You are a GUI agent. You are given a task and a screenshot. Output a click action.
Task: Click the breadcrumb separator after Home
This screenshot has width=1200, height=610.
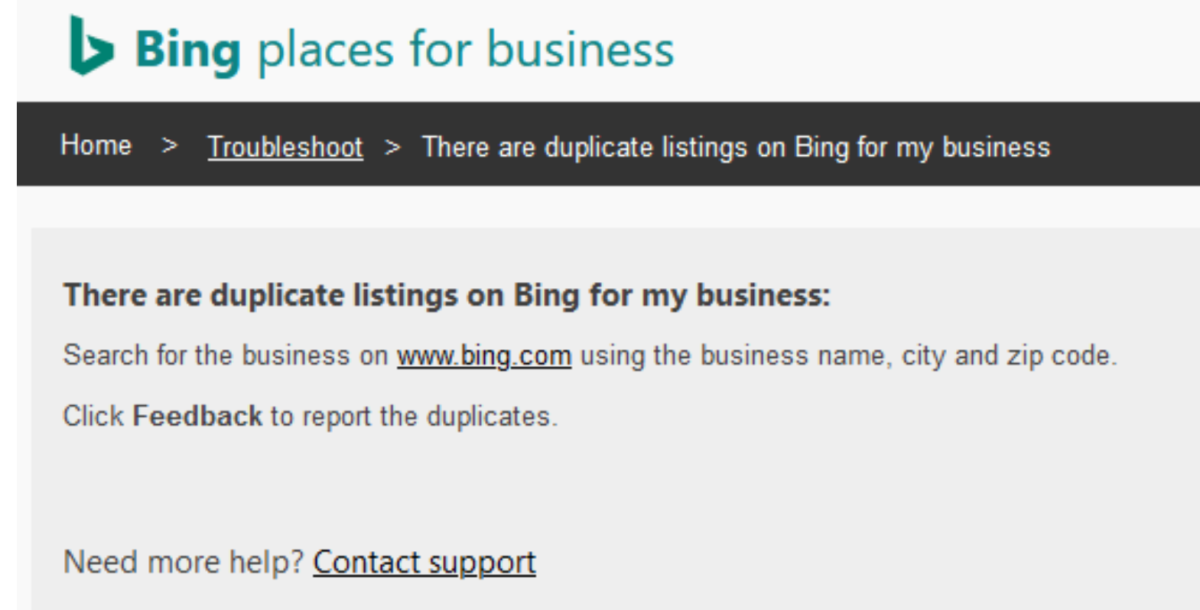tap(166, 146)
